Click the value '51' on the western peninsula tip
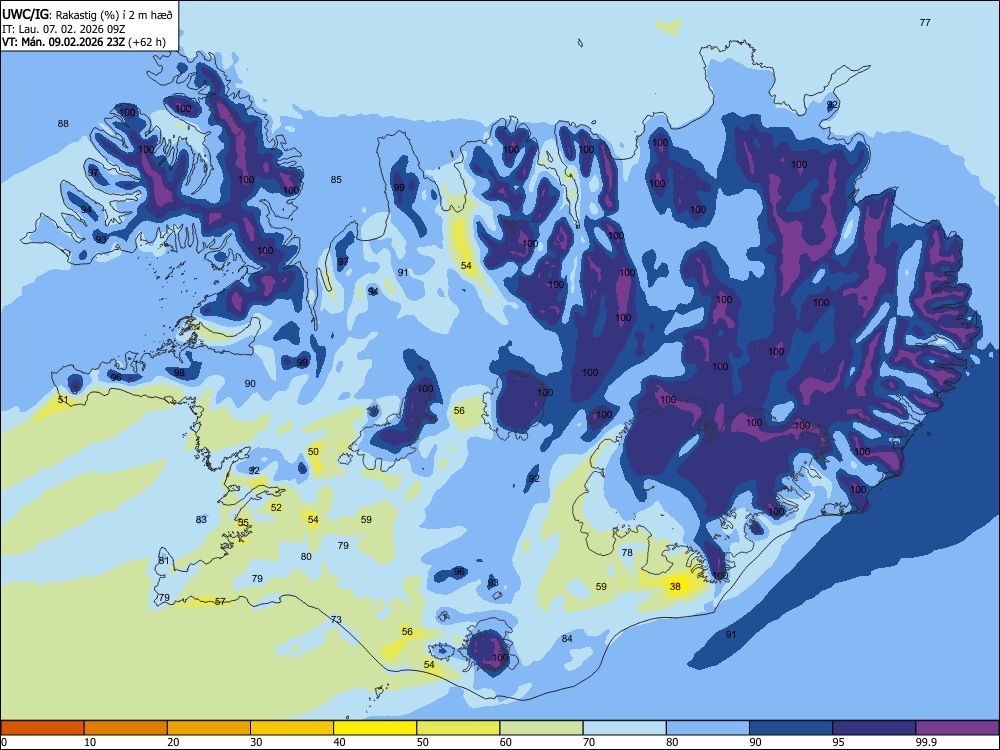Screen dimensions: 1000x750 (62, 399)
